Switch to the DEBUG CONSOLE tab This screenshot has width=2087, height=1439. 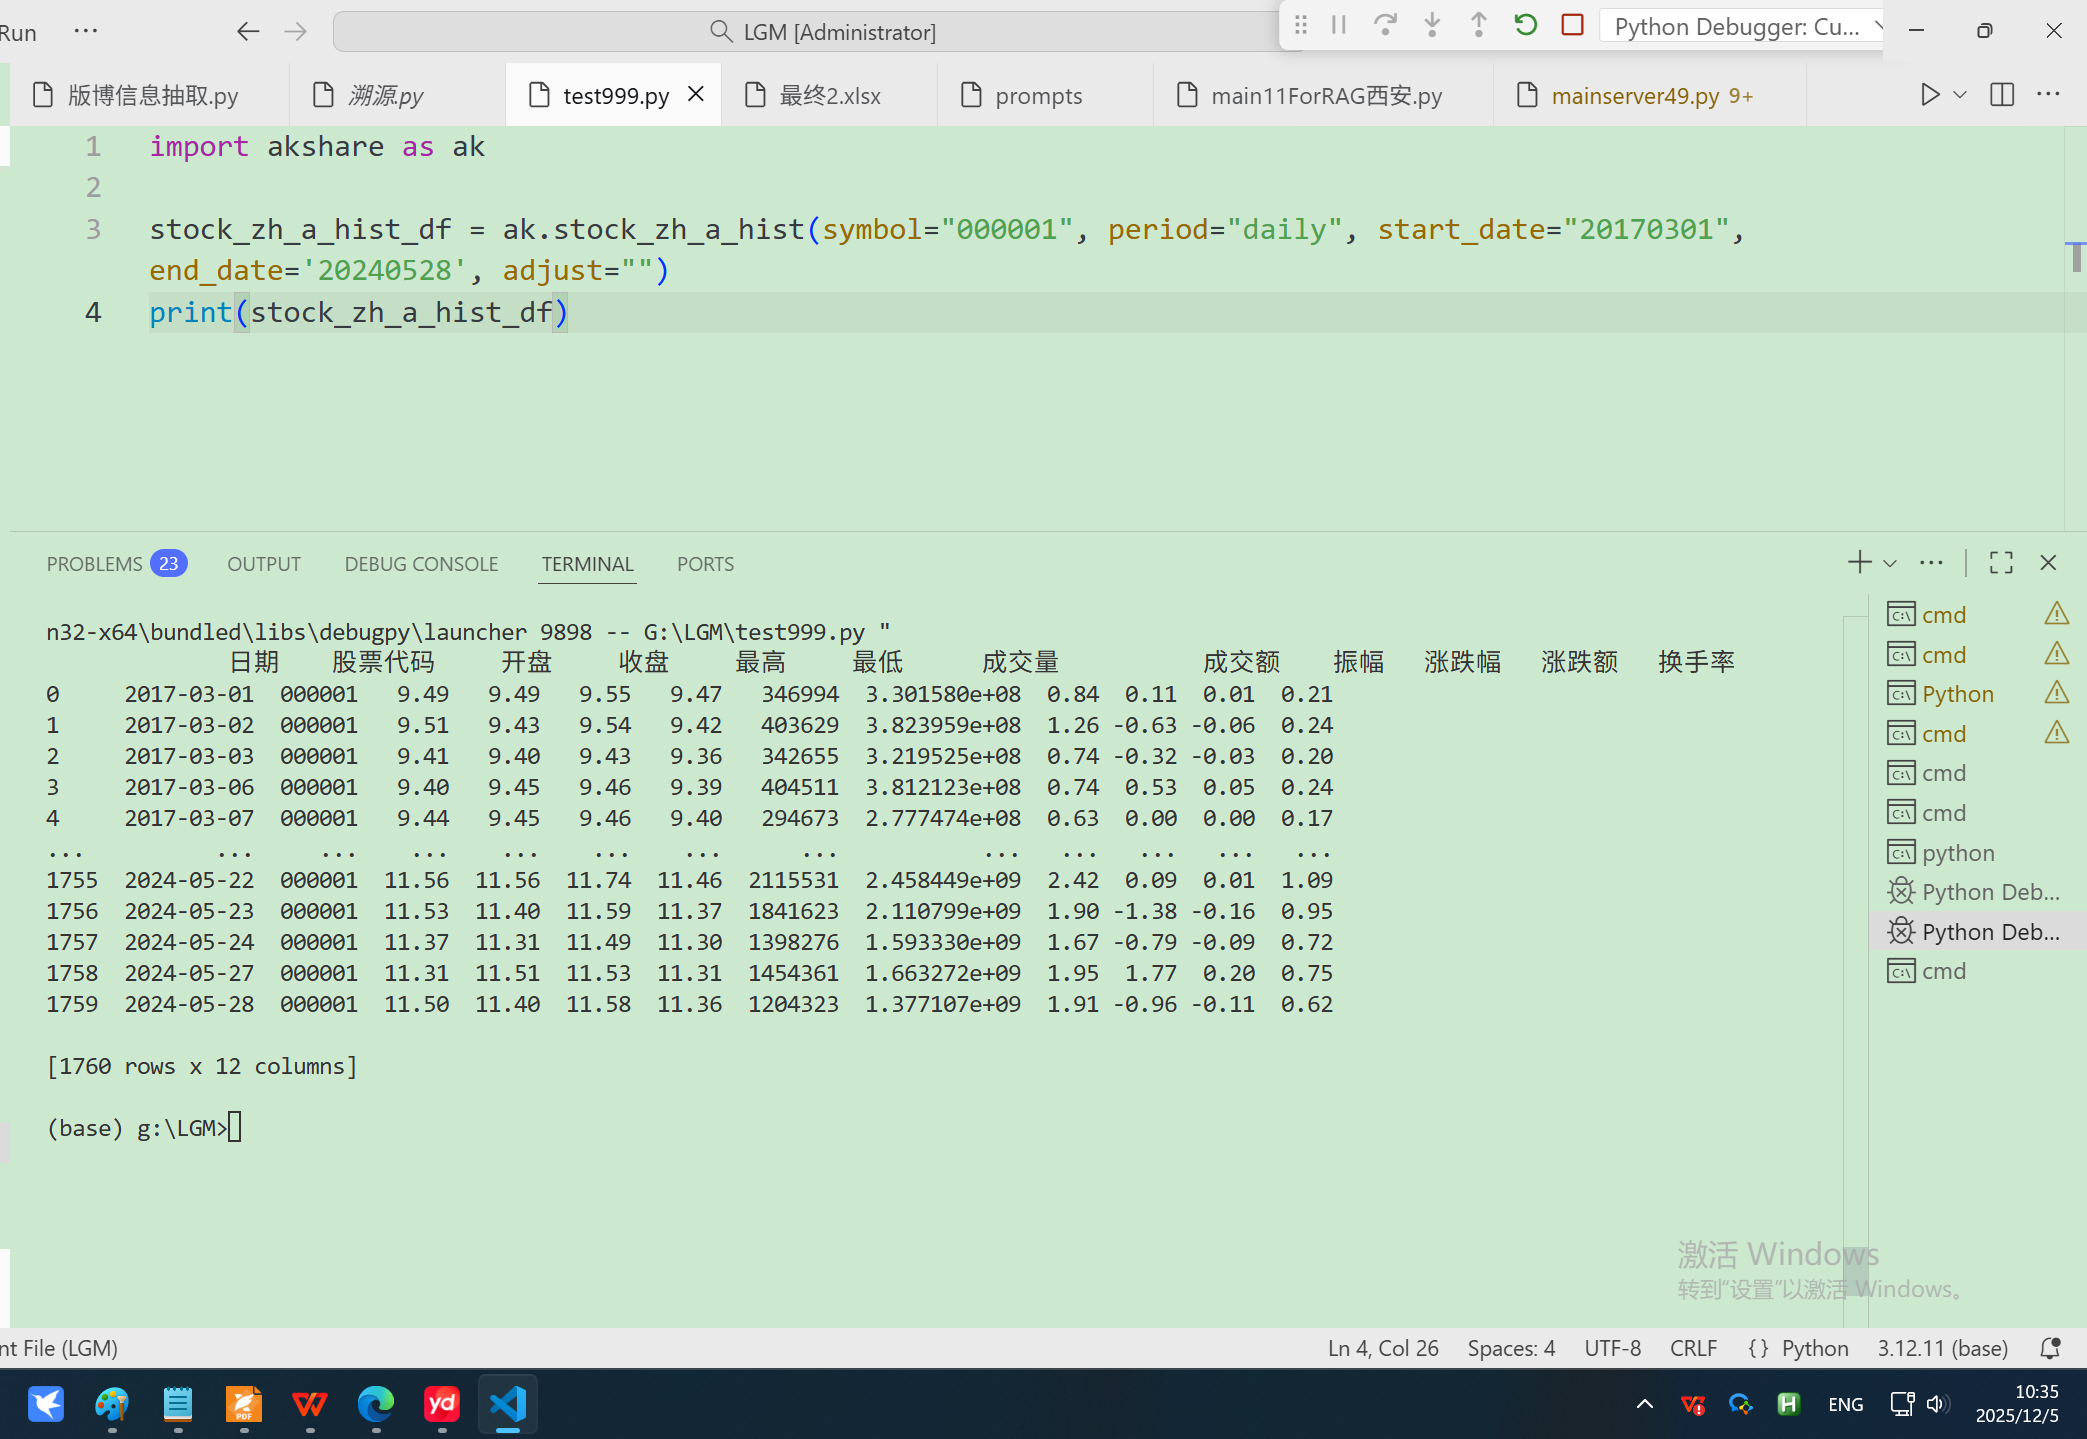(421, 564)
